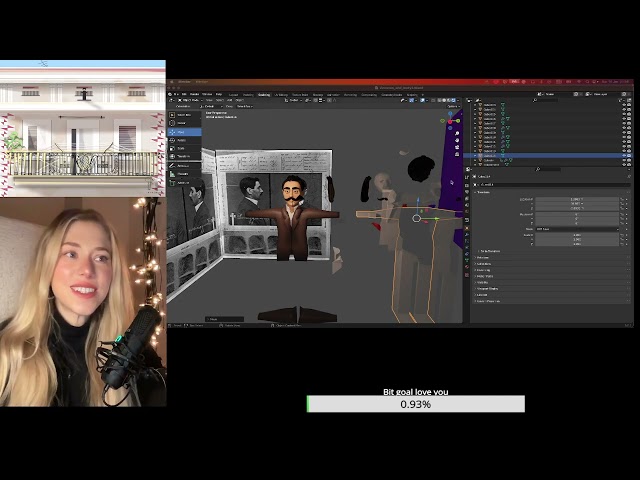Select the Measure ruler tool
The width and height of the screenshot is (640, 480).
point(184,174)
